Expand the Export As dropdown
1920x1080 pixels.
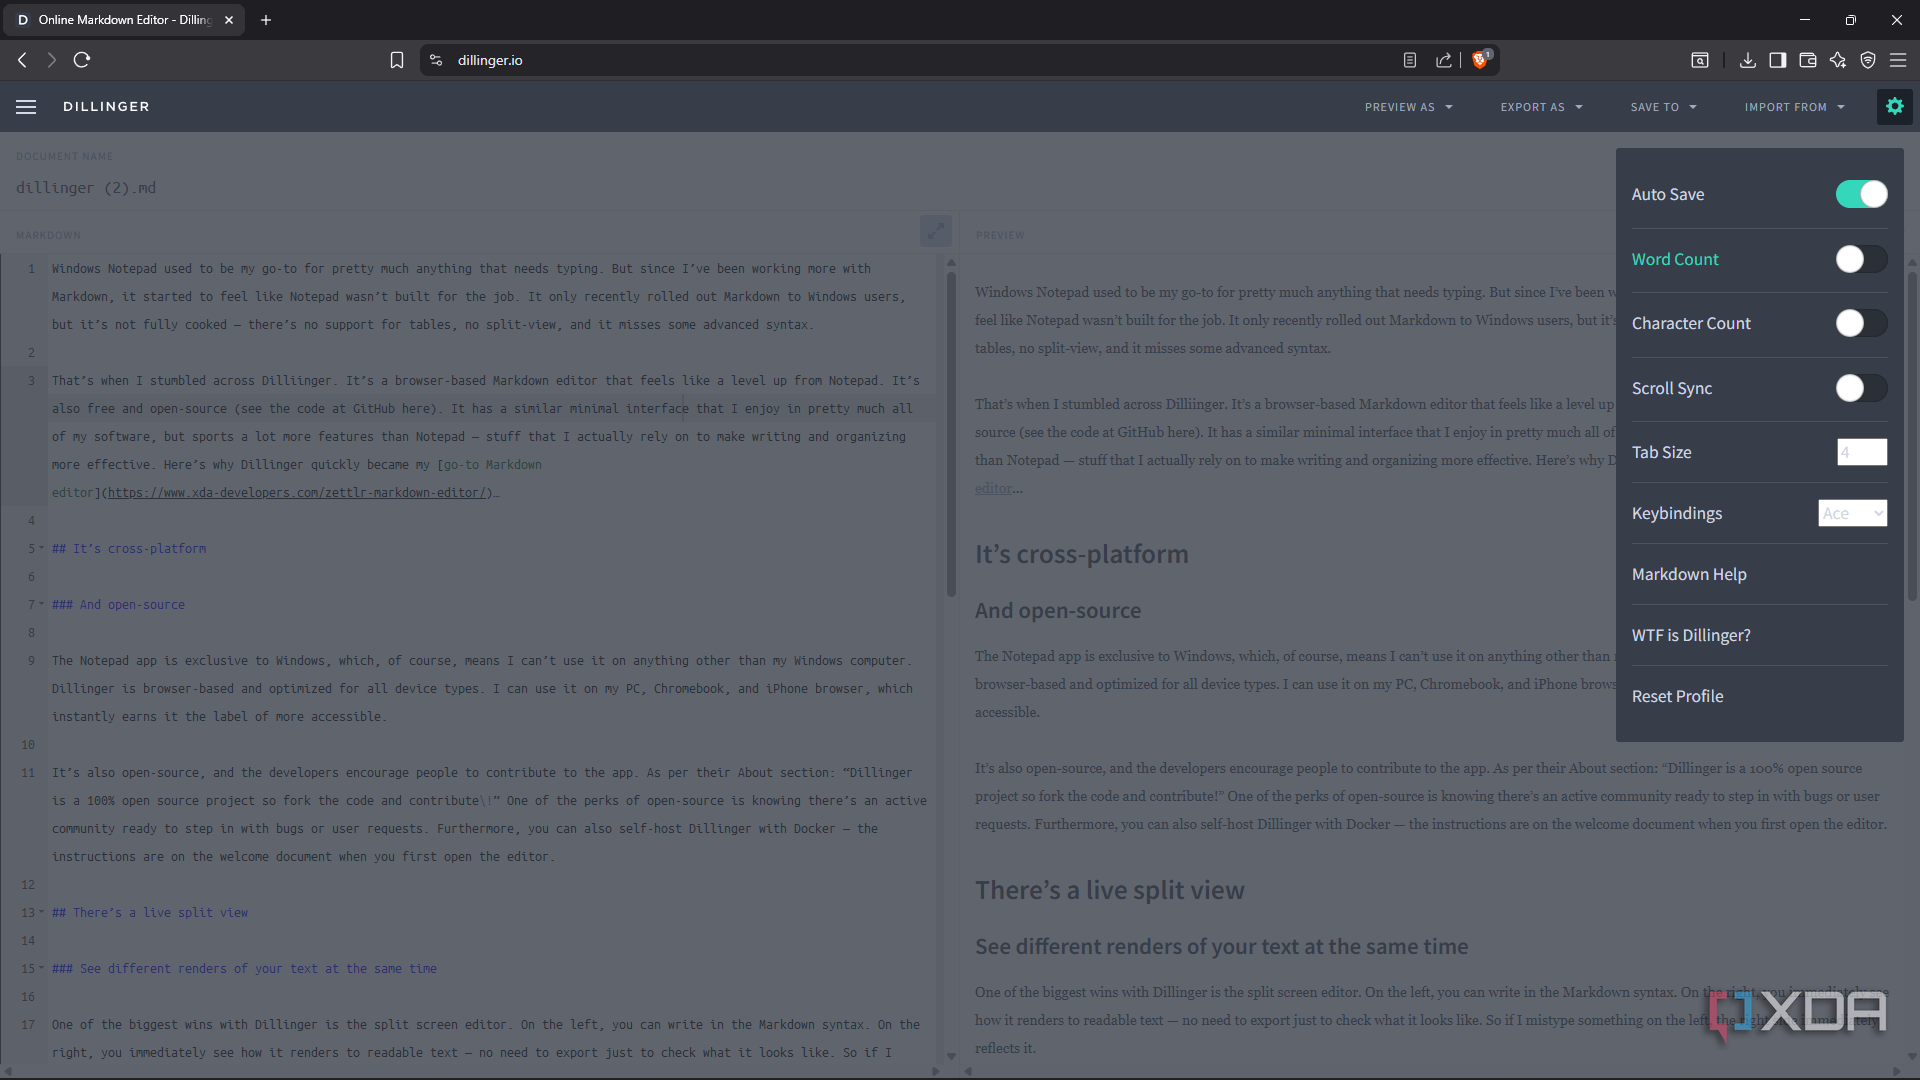tap(1541, 107)
